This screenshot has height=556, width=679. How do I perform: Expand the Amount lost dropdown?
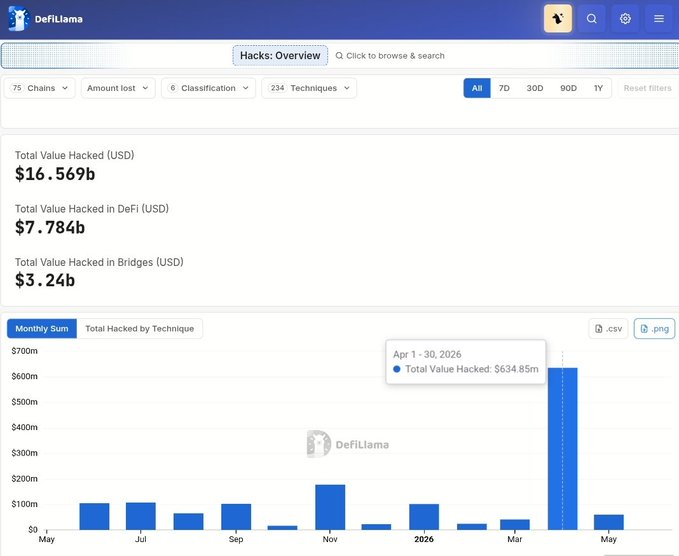[x=118, y=88]
